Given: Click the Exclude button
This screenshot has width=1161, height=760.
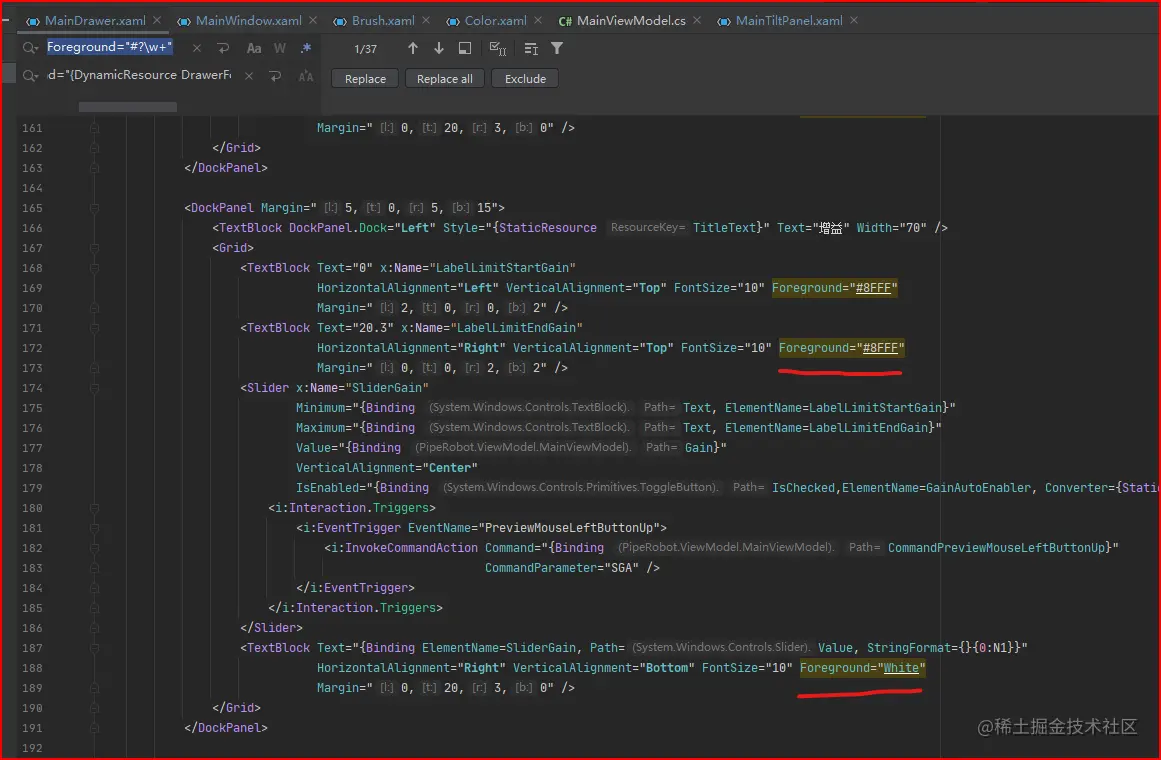Looking at the screenshot, I should tap(525, 79).
